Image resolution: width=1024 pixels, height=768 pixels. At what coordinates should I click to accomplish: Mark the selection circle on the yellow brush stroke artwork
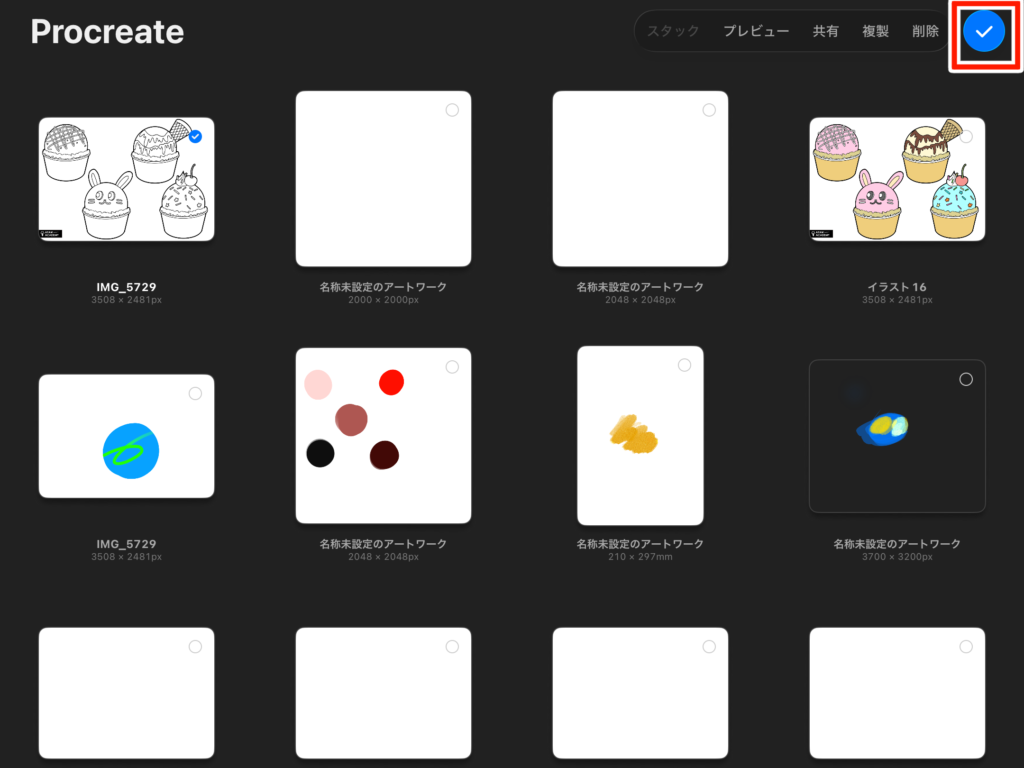(x=684, y=365)
